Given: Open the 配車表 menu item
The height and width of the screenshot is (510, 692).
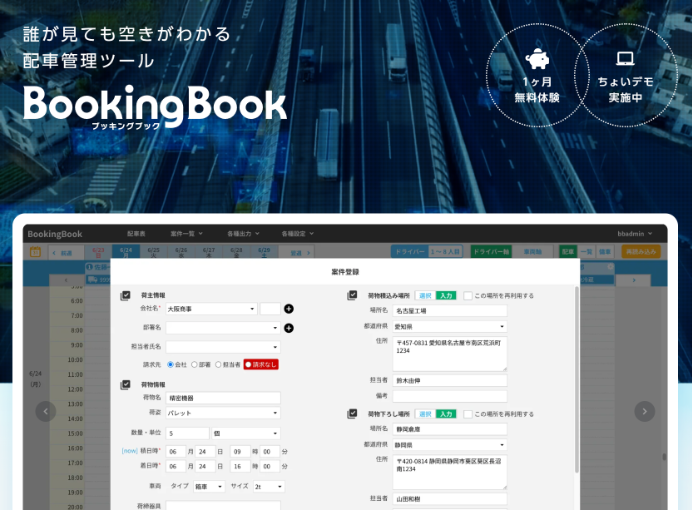Looking at the screenshot, I should (136, 234).
